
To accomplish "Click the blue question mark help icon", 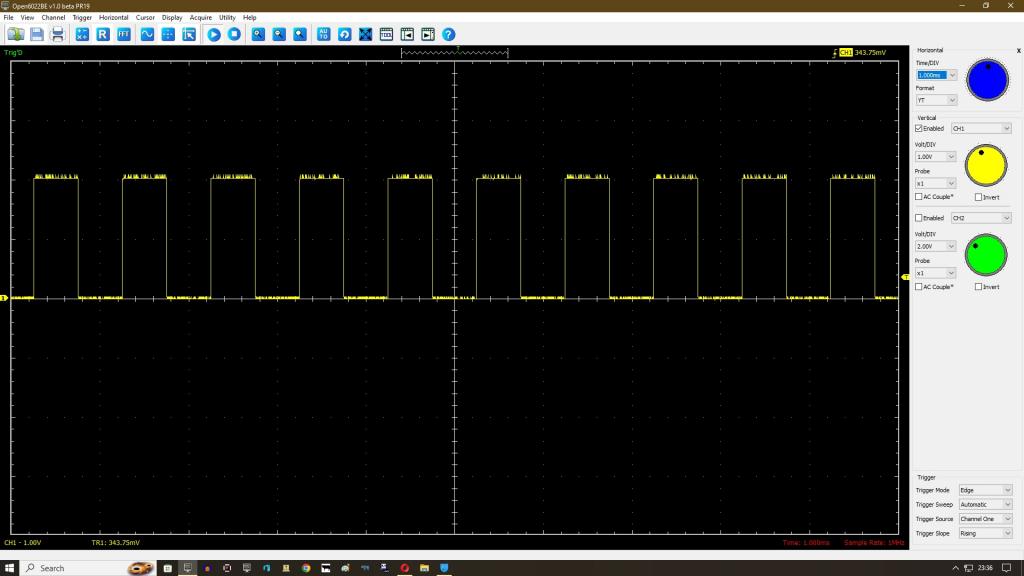I will click(x=449, y=34).
